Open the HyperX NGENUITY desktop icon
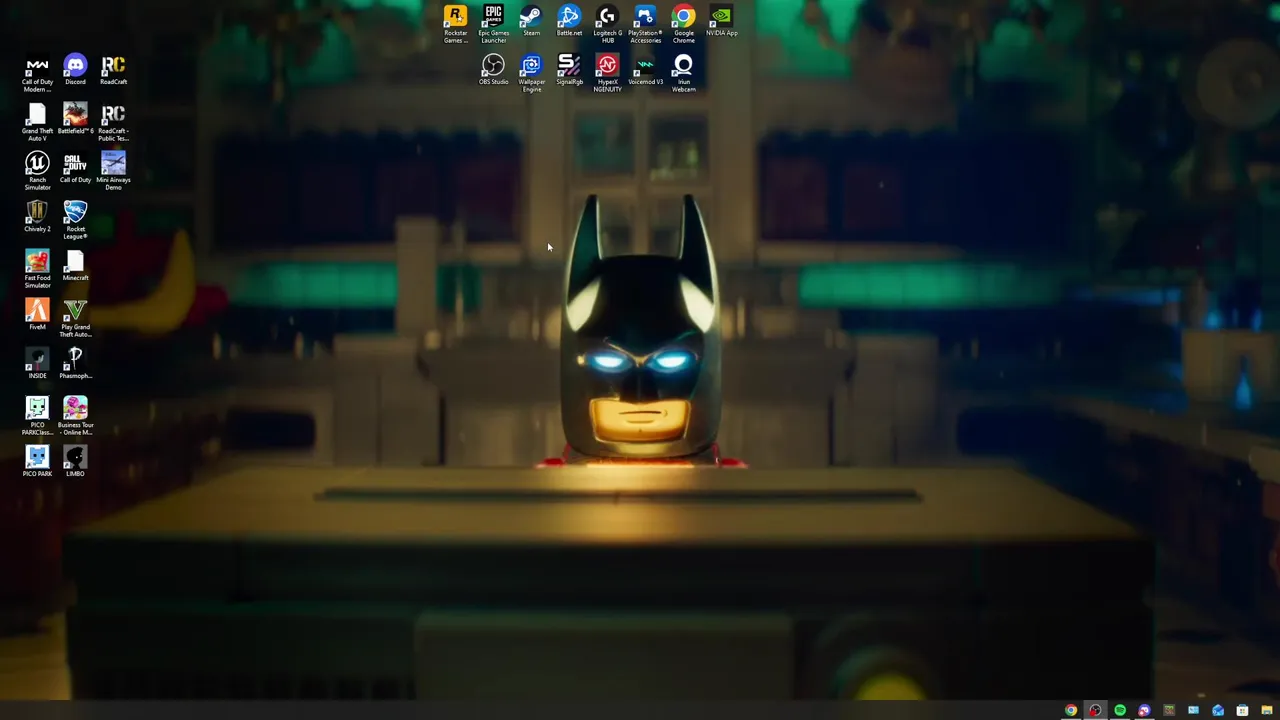Image resolution: width=1280 pixels, height=720 pixels. (607, 73)
